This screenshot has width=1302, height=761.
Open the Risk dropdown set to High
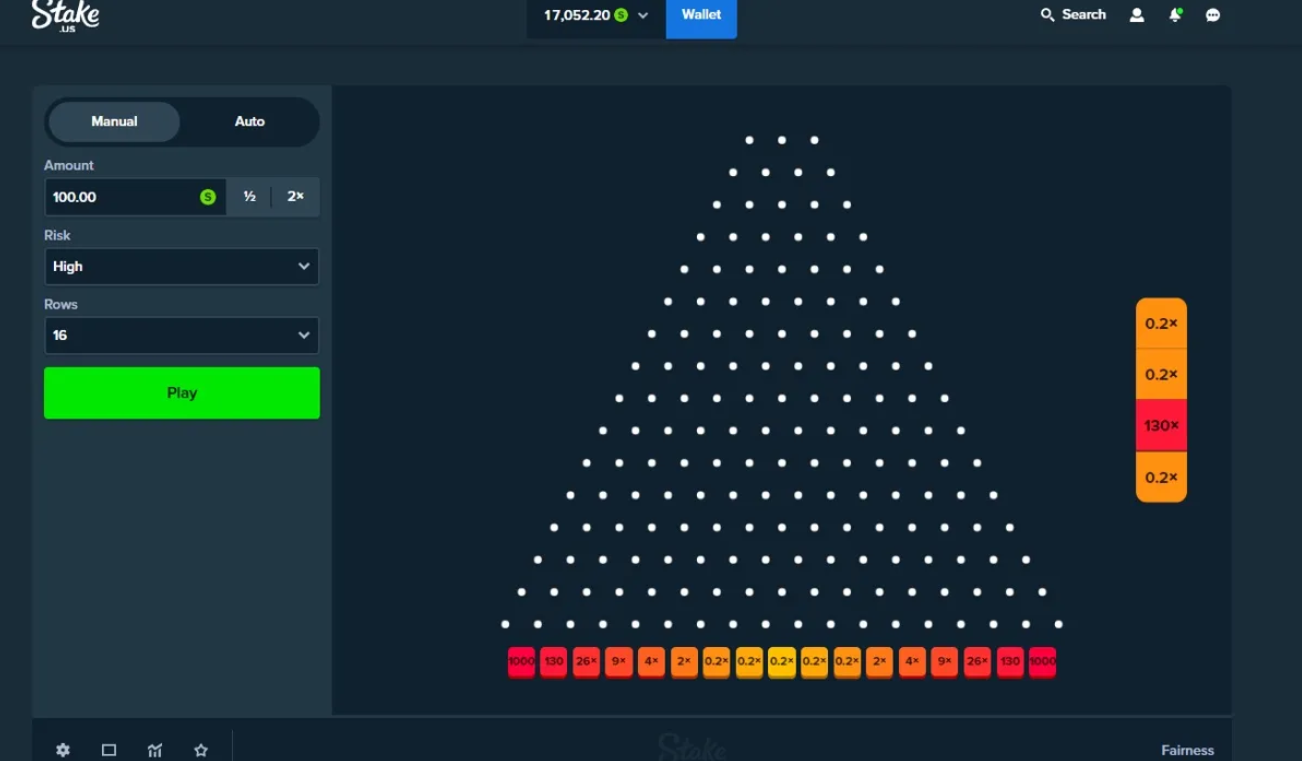pyautogui.click(x=182, y=267)
